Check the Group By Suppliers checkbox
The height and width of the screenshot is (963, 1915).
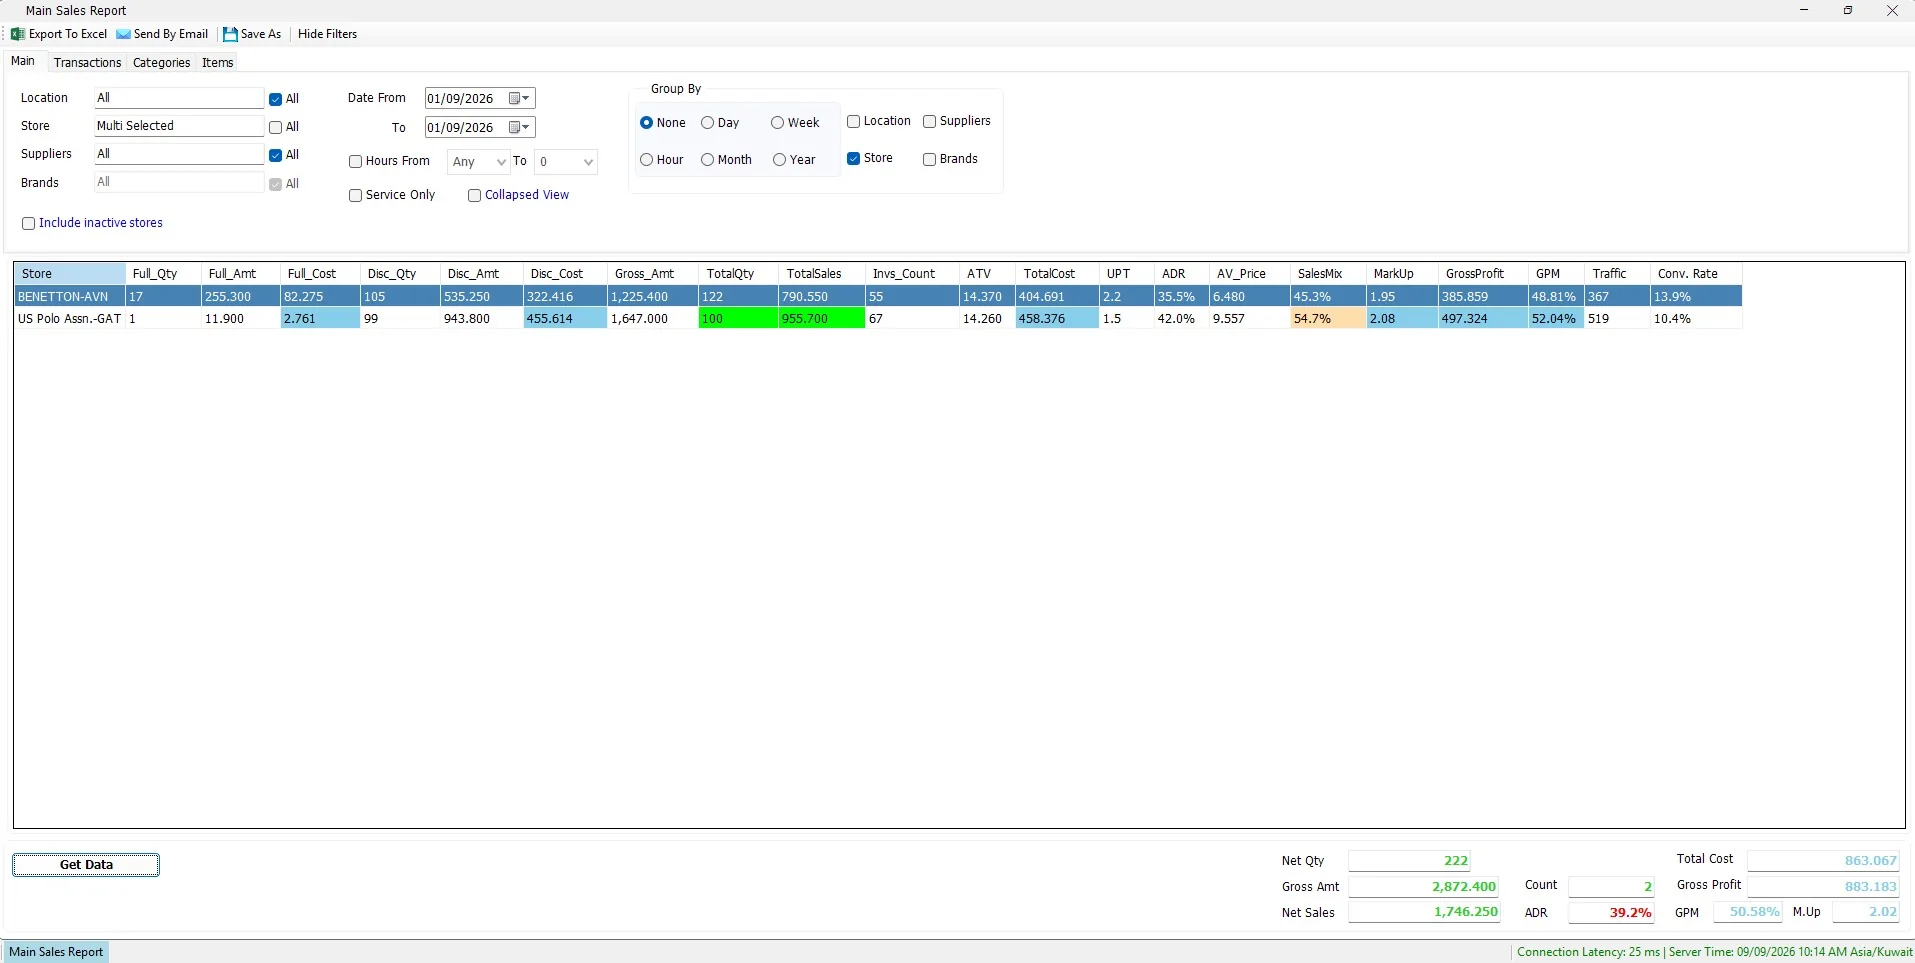click(929, 121)
